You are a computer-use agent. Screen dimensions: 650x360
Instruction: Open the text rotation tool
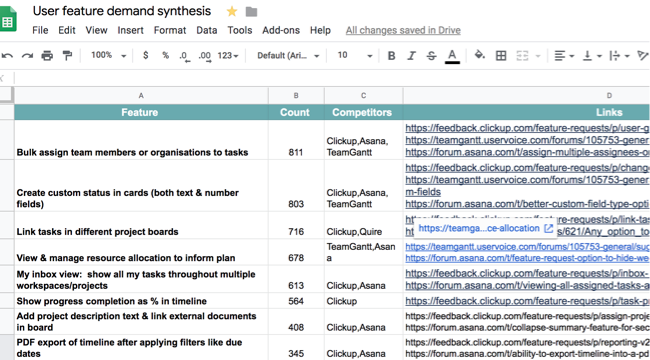coord(643,56)
